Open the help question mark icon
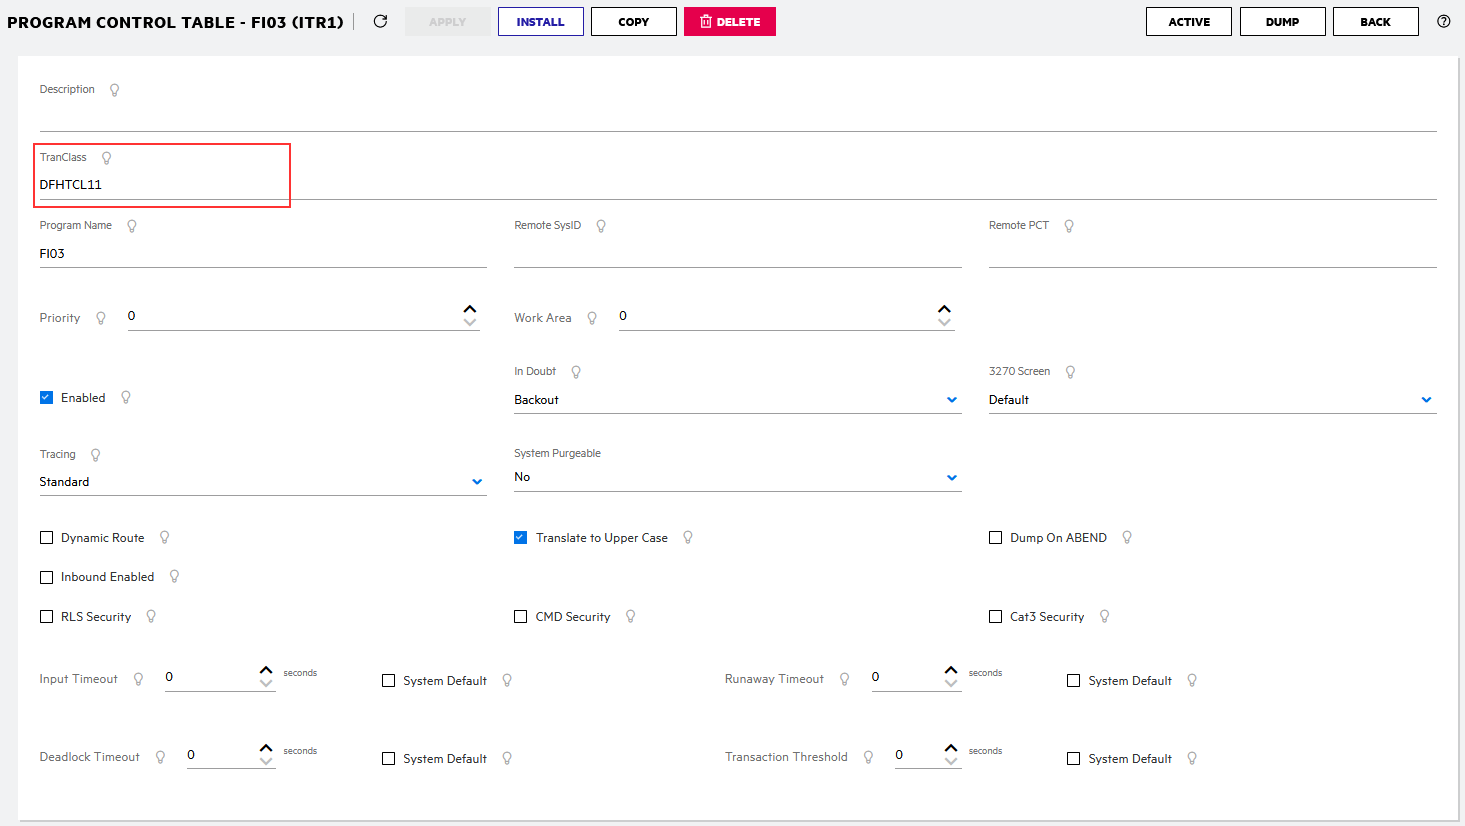 click(x=1443, y=21)
